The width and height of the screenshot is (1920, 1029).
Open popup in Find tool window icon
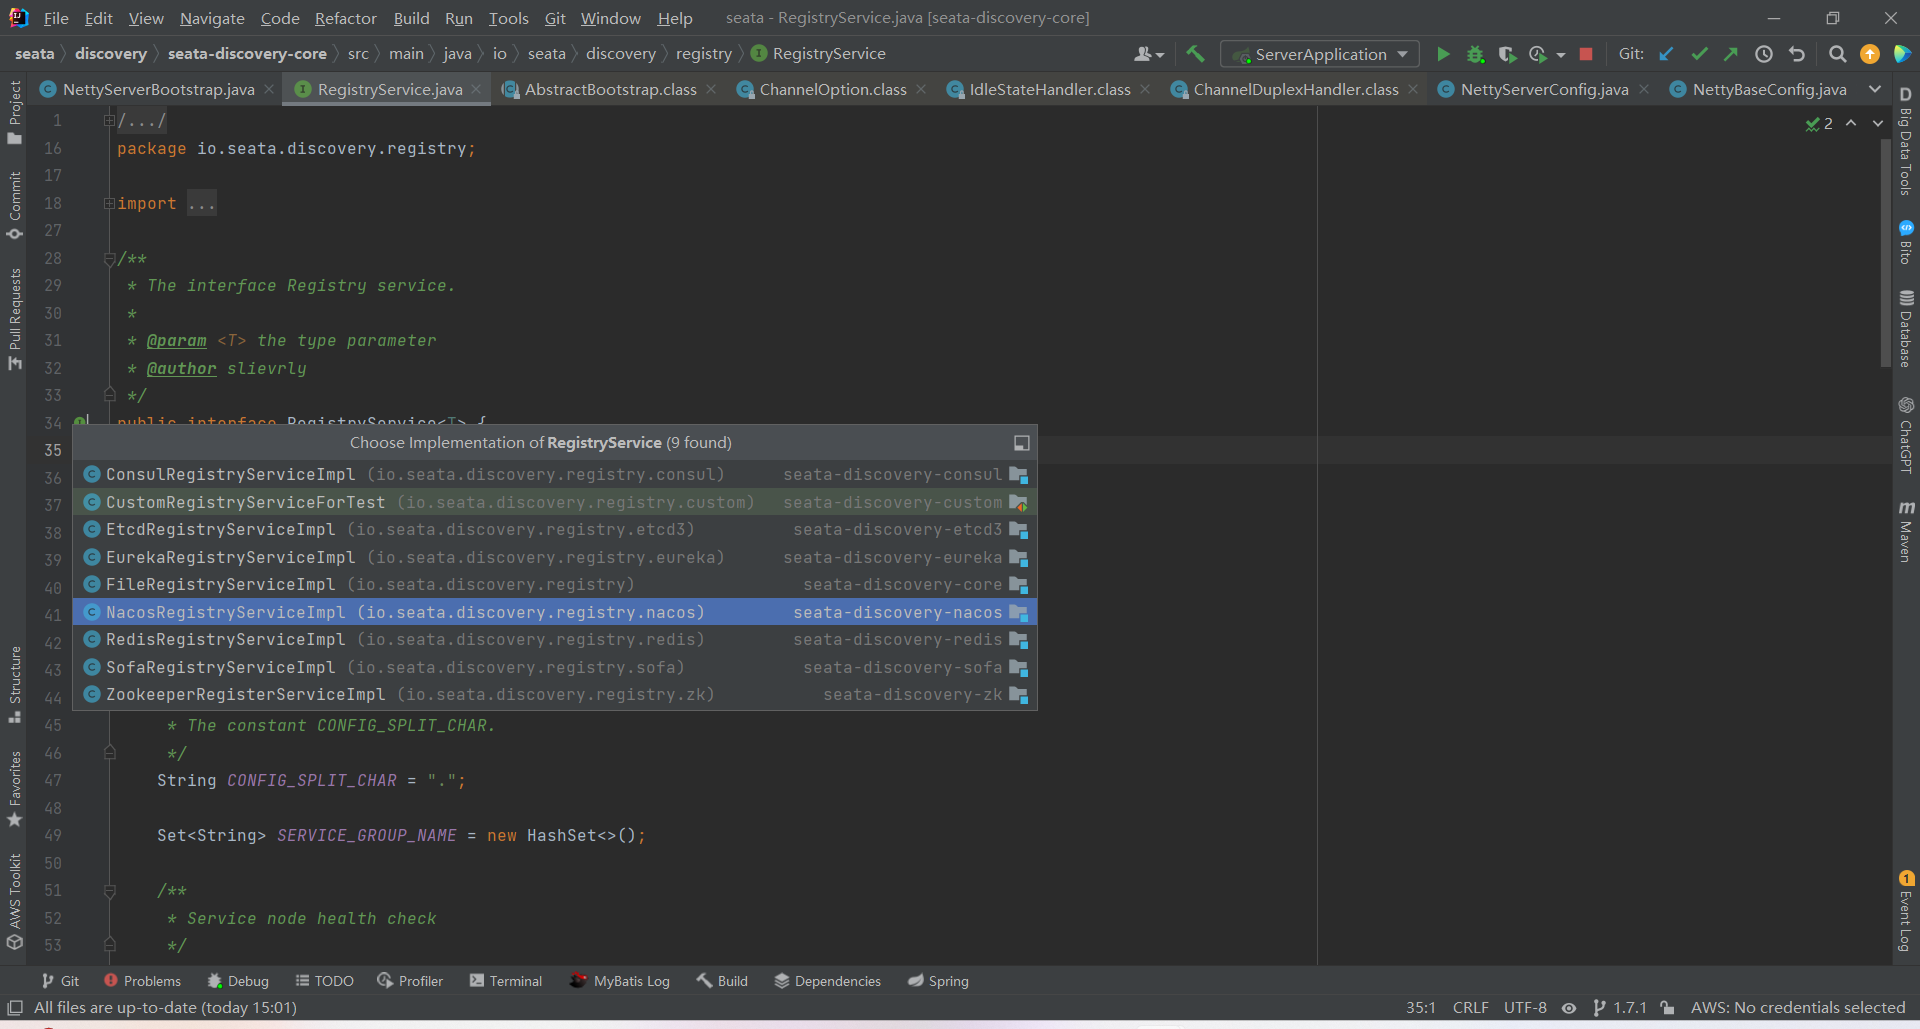[1021, 443]
